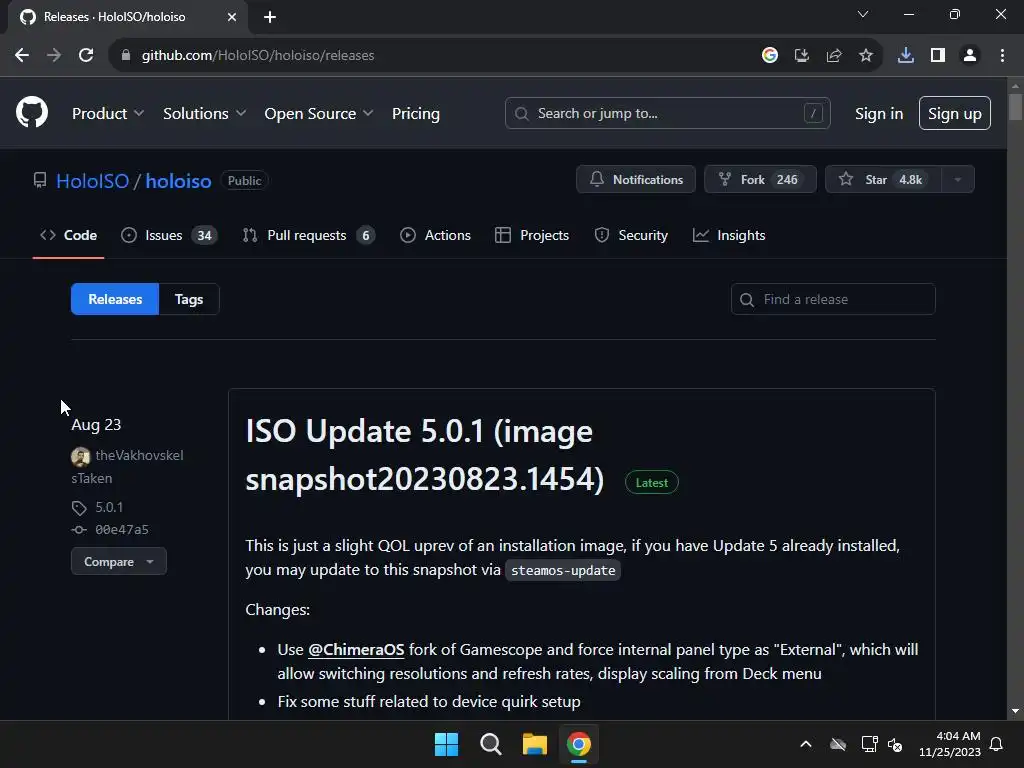Click the padlock site info icon
This screenshot has height=768, width=1024.
coord(126,56)
